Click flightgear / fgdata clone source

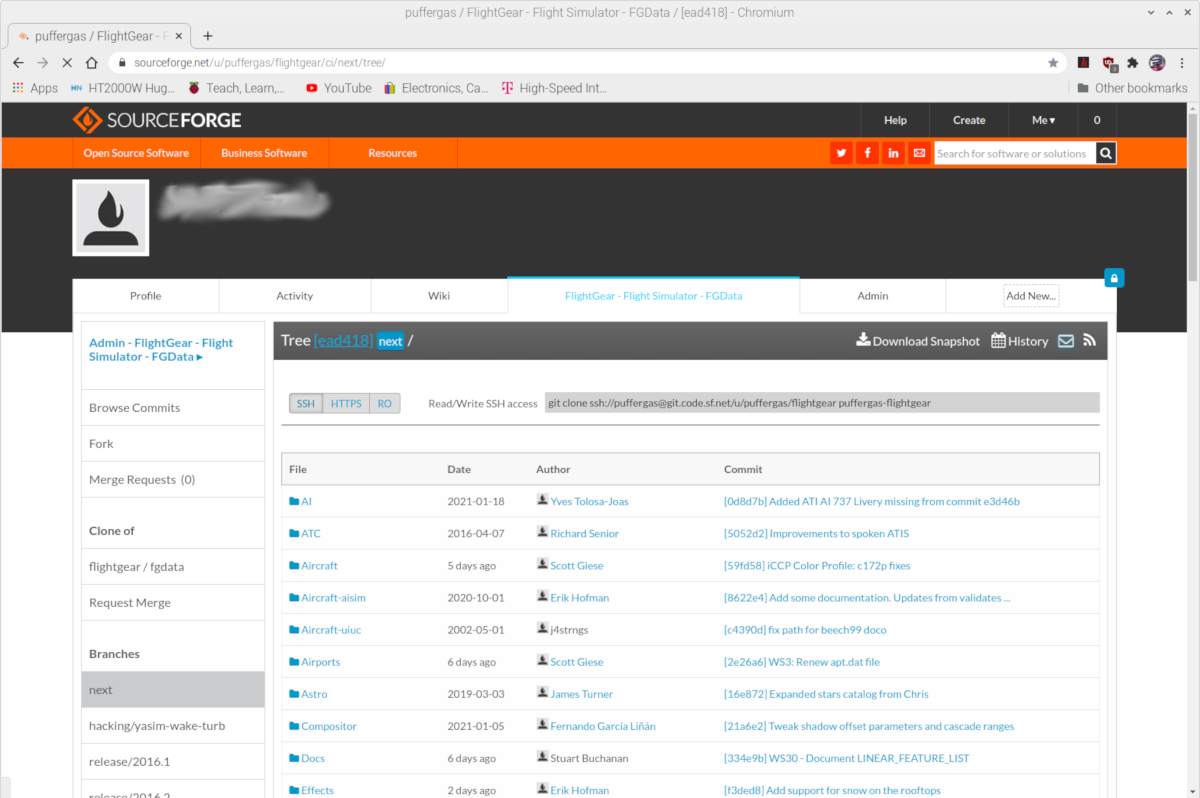coord(173,567)
